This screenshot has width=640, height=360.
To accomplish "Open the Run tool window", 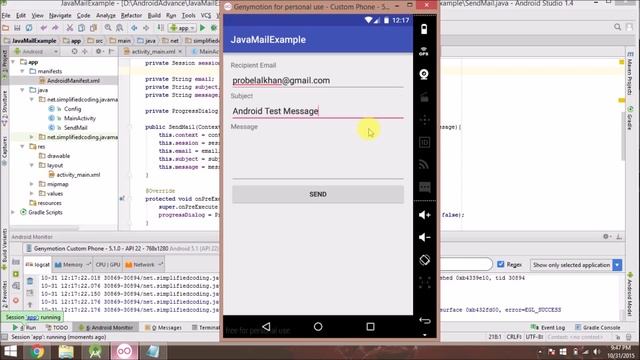I will click(x=25, y=327).
